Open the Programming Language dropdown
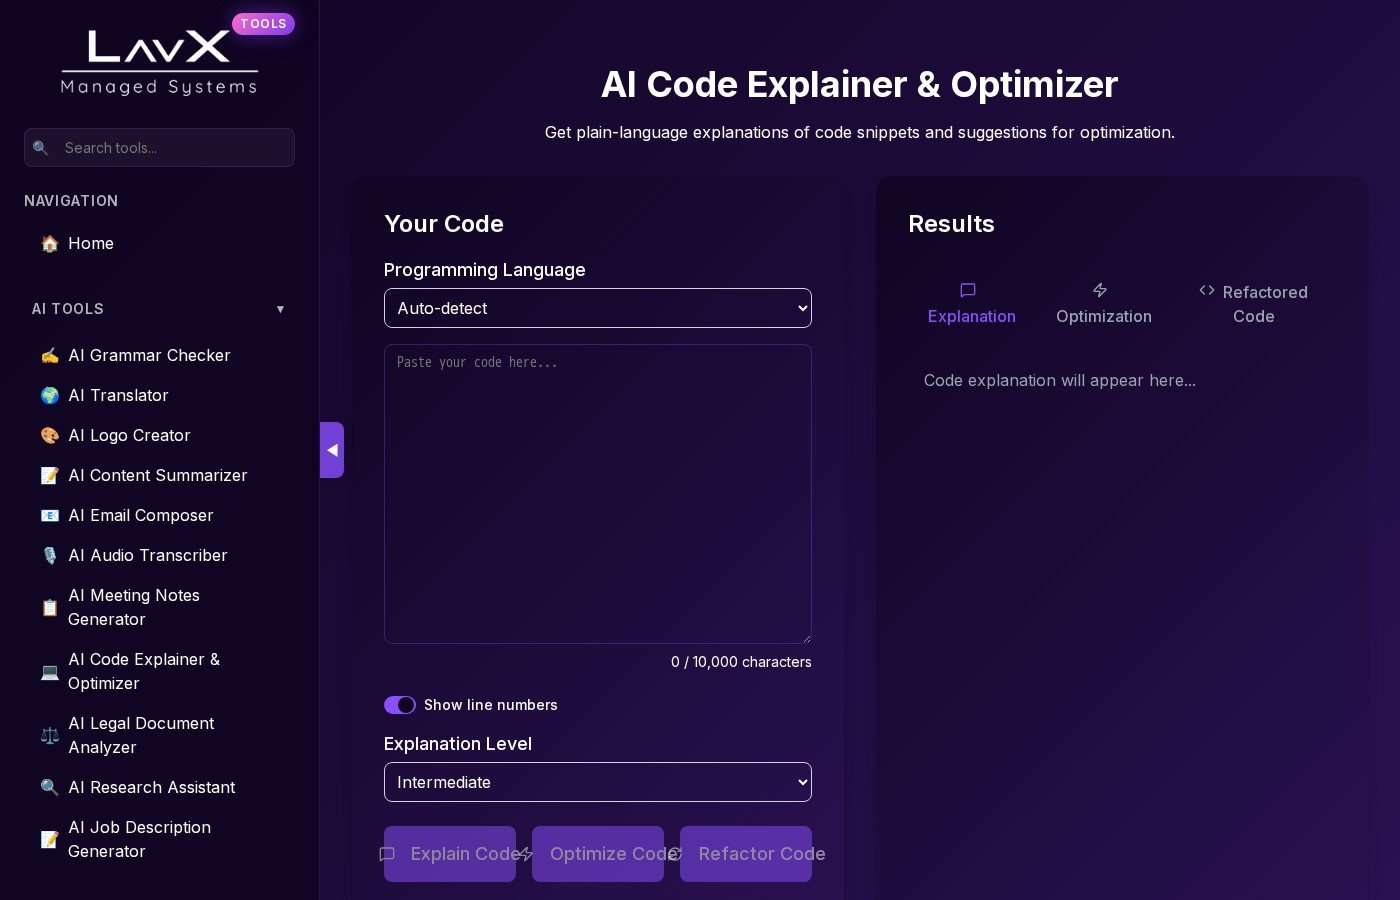 (597, 308)
